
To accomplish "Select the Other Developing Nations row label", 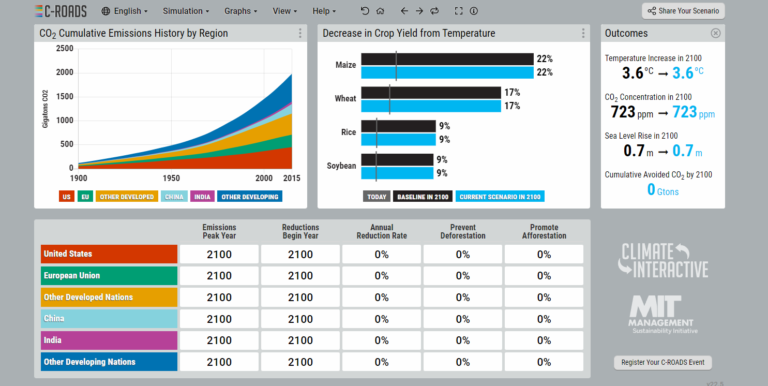I will [109, 362].
